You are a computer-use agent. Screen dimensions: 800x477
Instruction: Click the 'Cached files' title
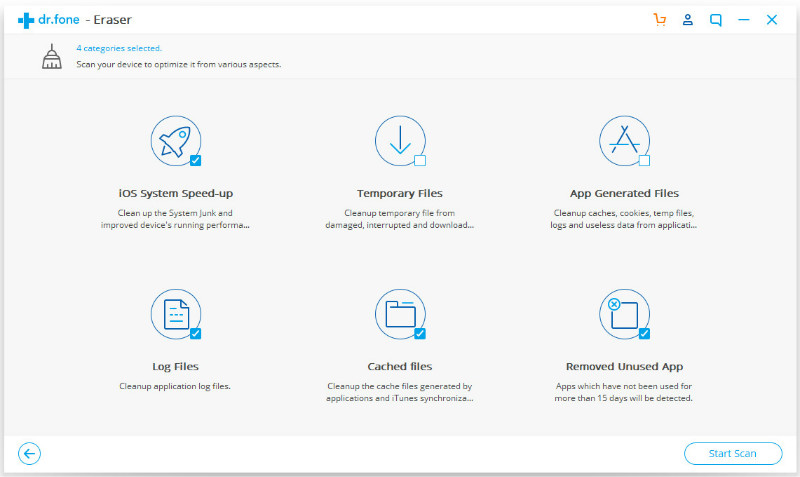[x=400, y=366]
